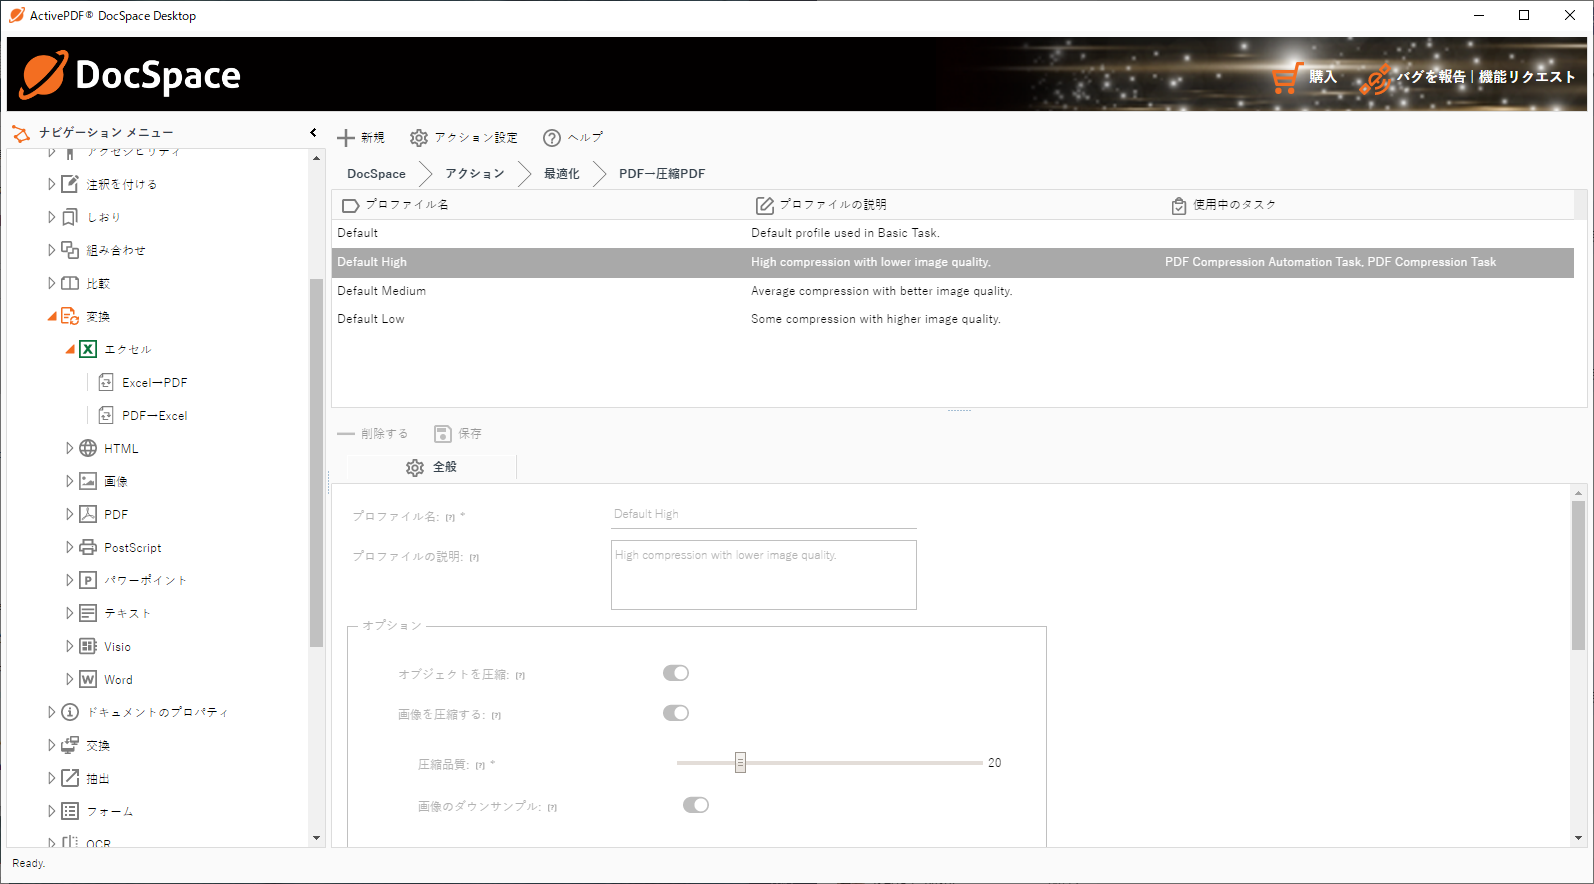This screenshot has width=1594, height=884.
Task: Click the Word icon
Action: [x=88, y=679]
